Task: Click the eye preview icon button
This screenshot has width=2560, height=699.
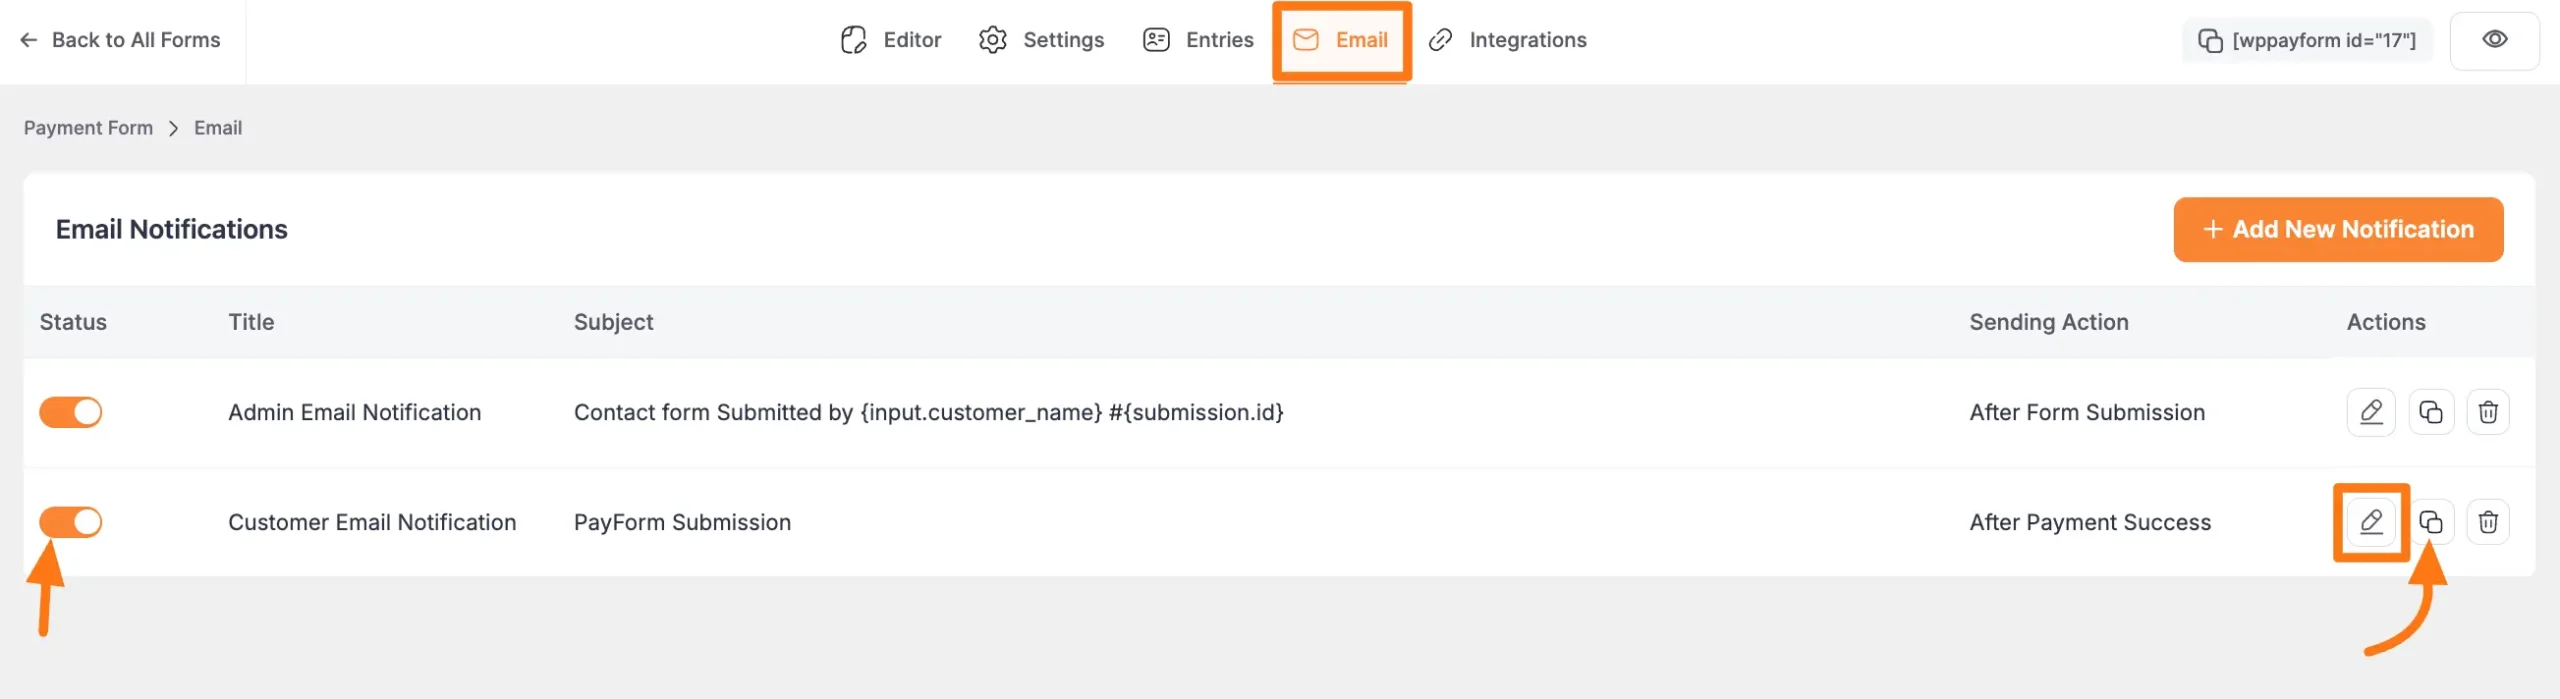Action: coord(2494,40)
